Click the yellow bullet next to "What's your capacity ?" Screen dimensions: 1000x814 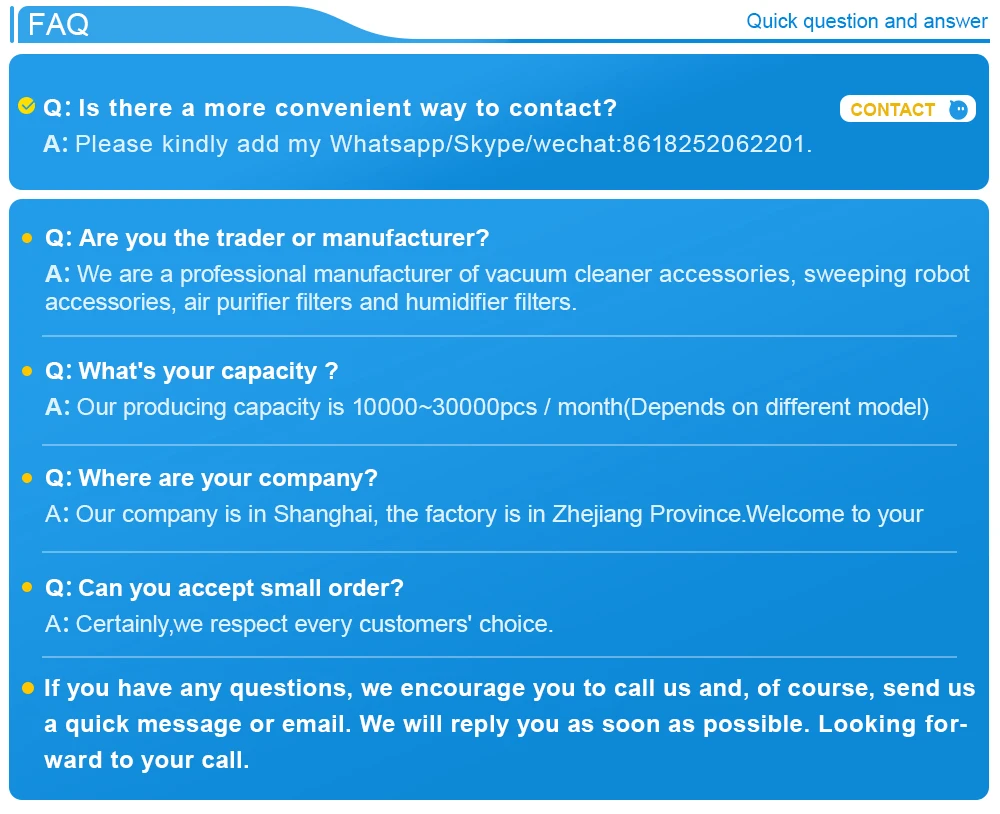[27, 372]
